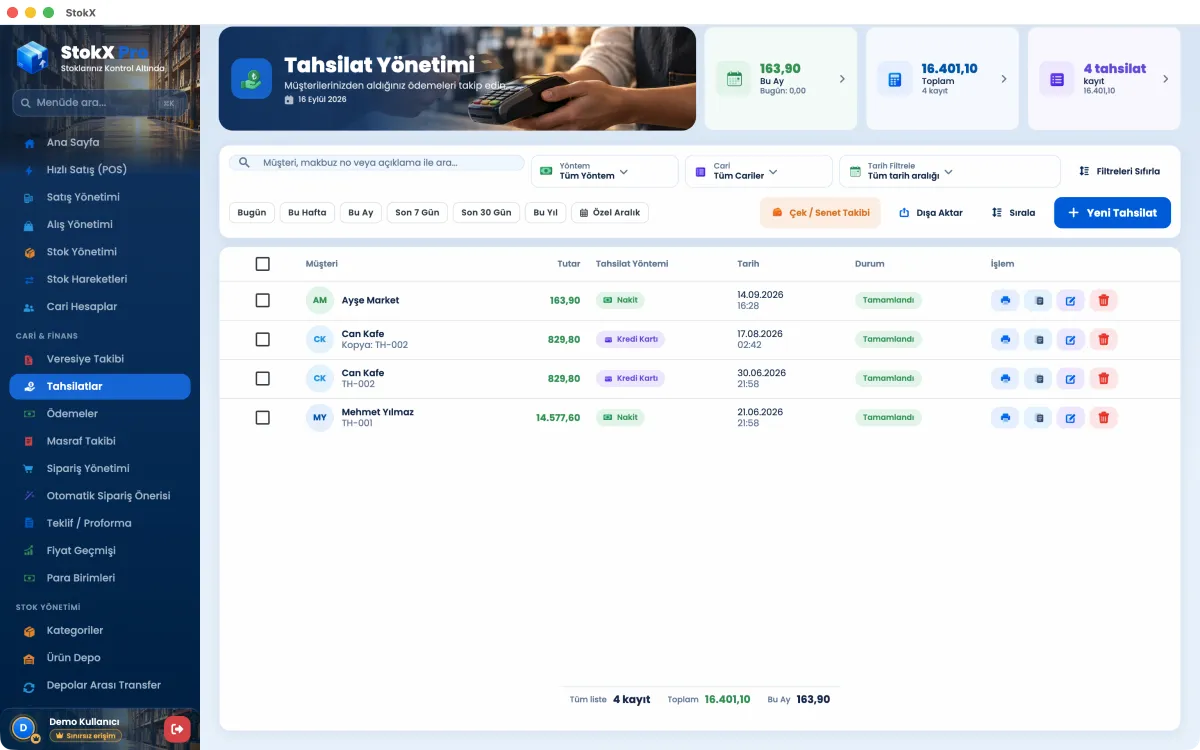Click the Tutar column header
Viewport: 1200px width, 750px height.
pos(568,264)
